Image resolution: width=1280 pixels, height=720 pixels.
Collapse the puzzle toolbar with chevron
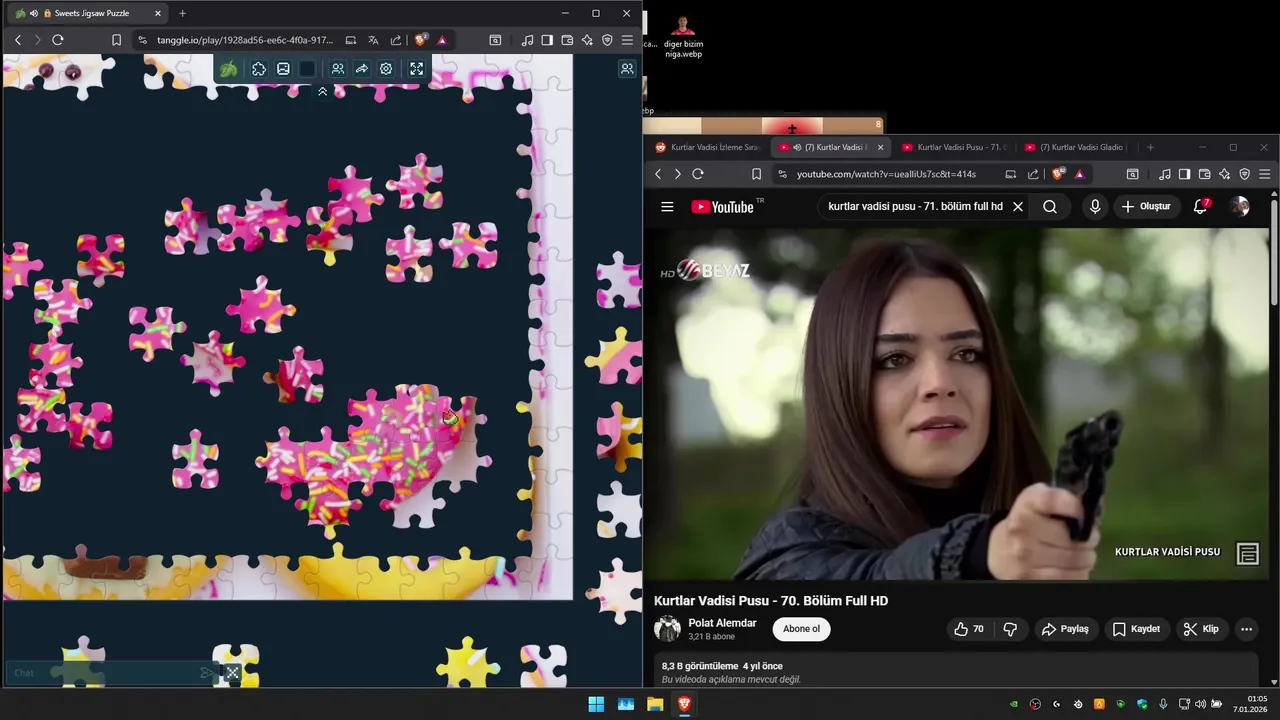[322, 91]
